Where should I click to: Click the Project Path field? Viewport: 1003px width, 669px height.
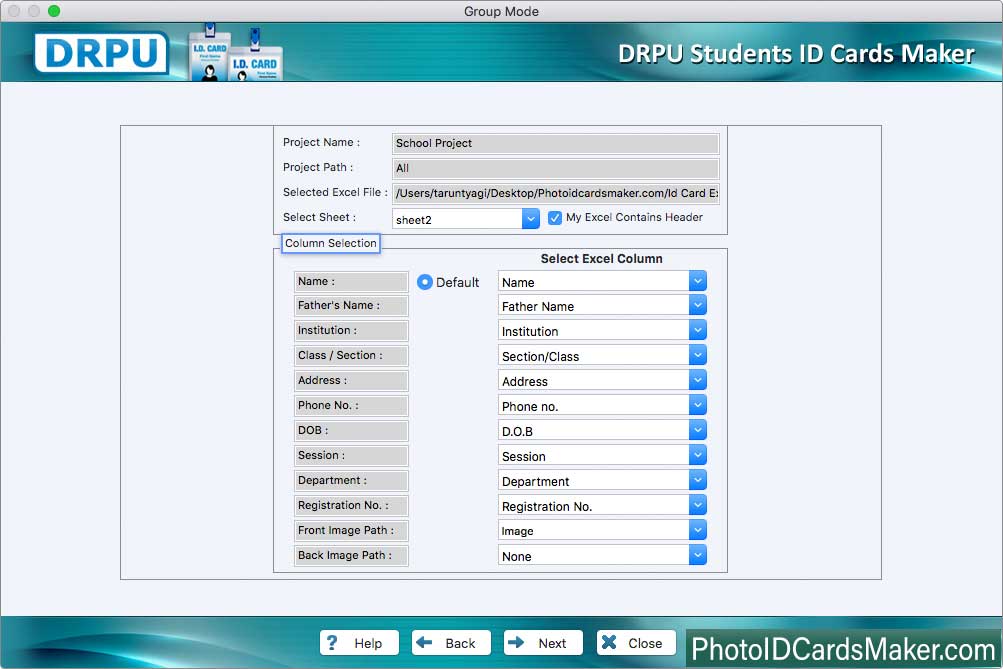pyautogui.click(x=555, y=168)
